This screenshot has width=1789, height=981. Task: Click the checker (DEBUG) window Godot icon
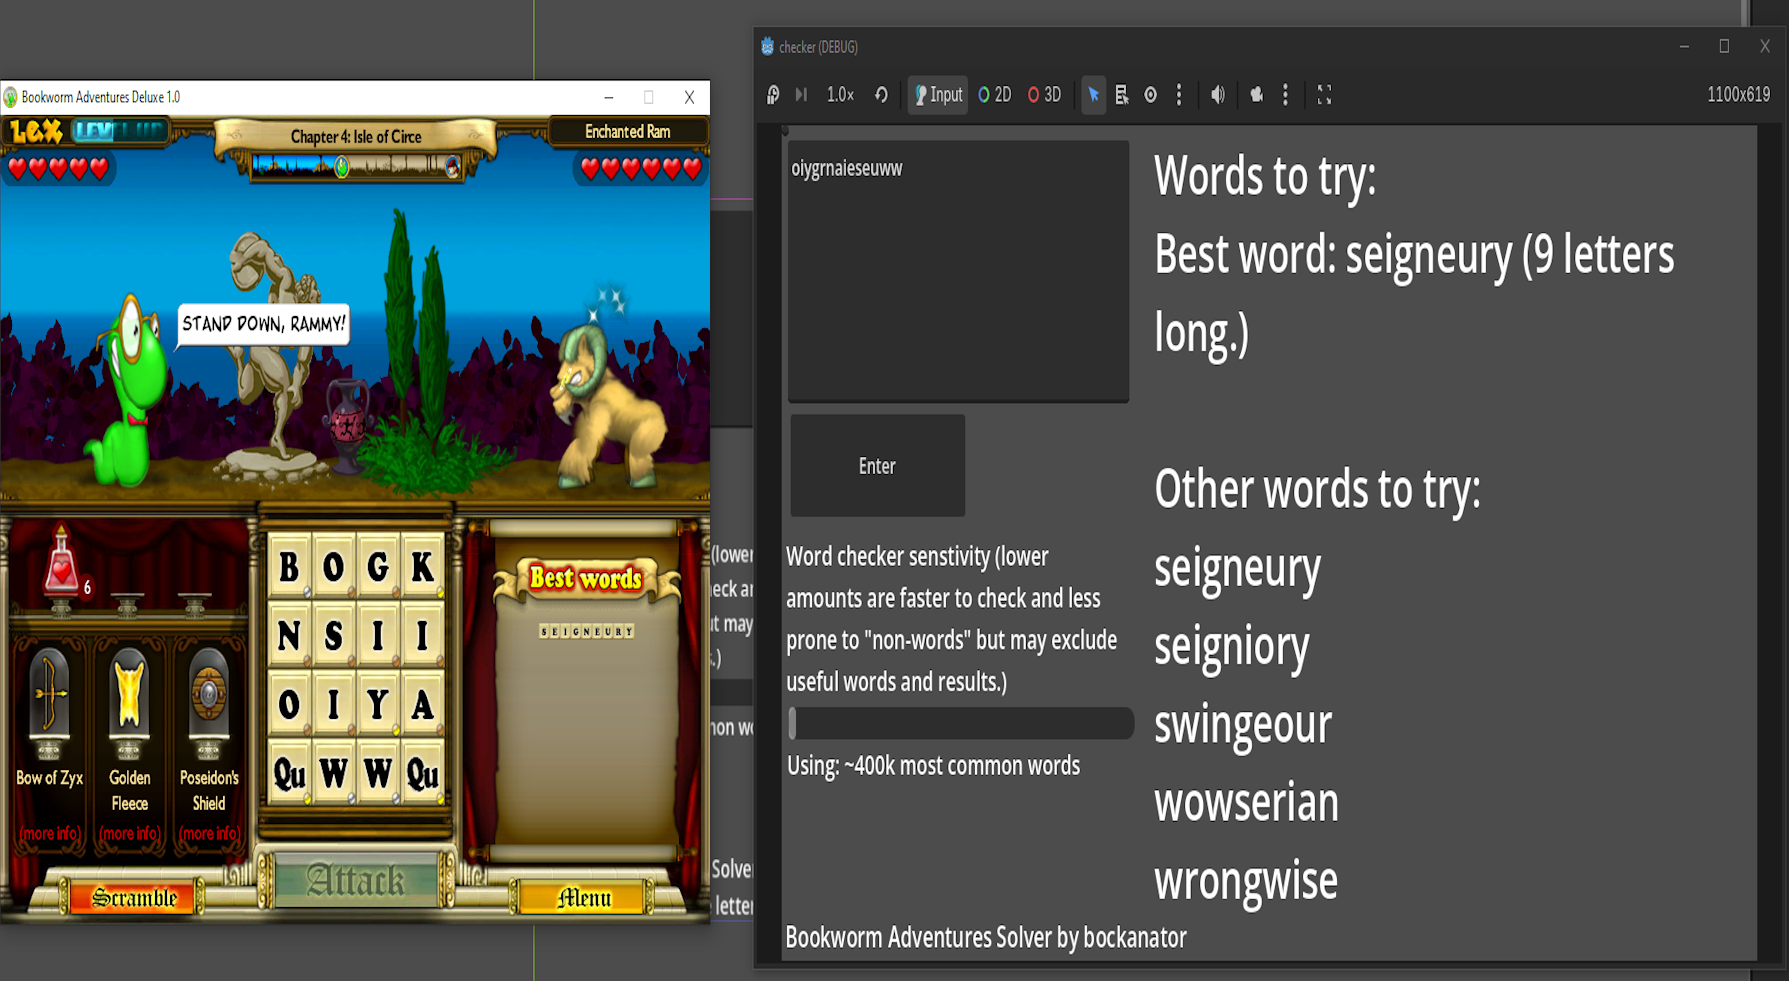coord(767,47)
